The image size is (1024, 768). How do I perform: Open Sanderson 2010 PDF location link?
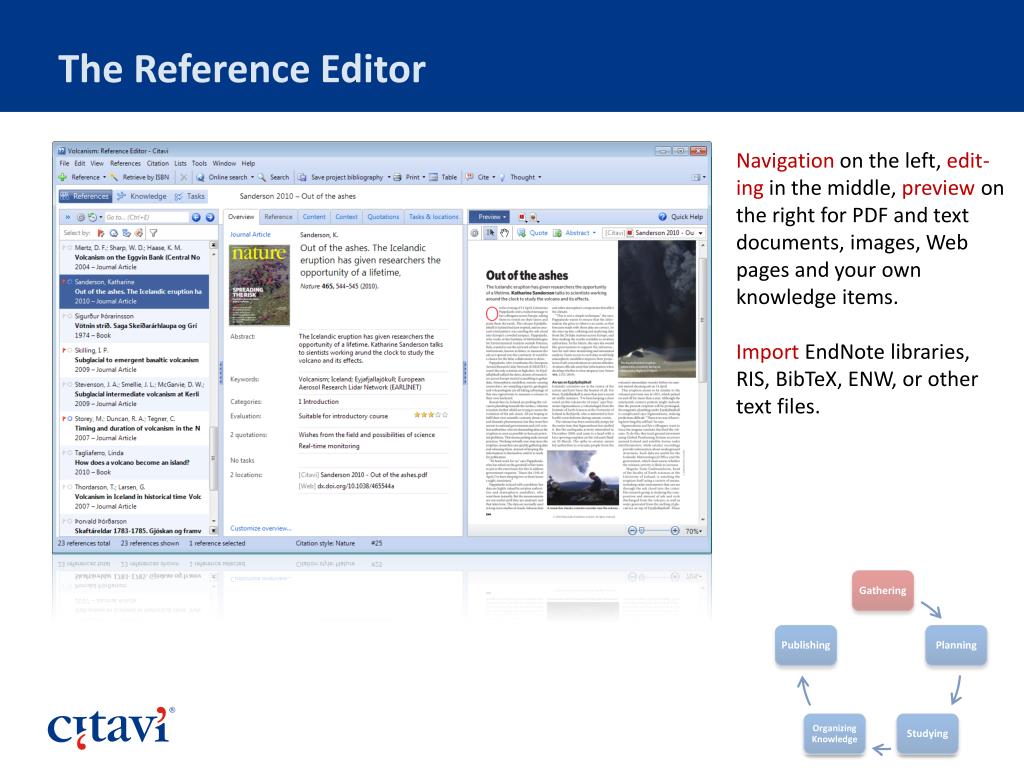coord(374,475)
